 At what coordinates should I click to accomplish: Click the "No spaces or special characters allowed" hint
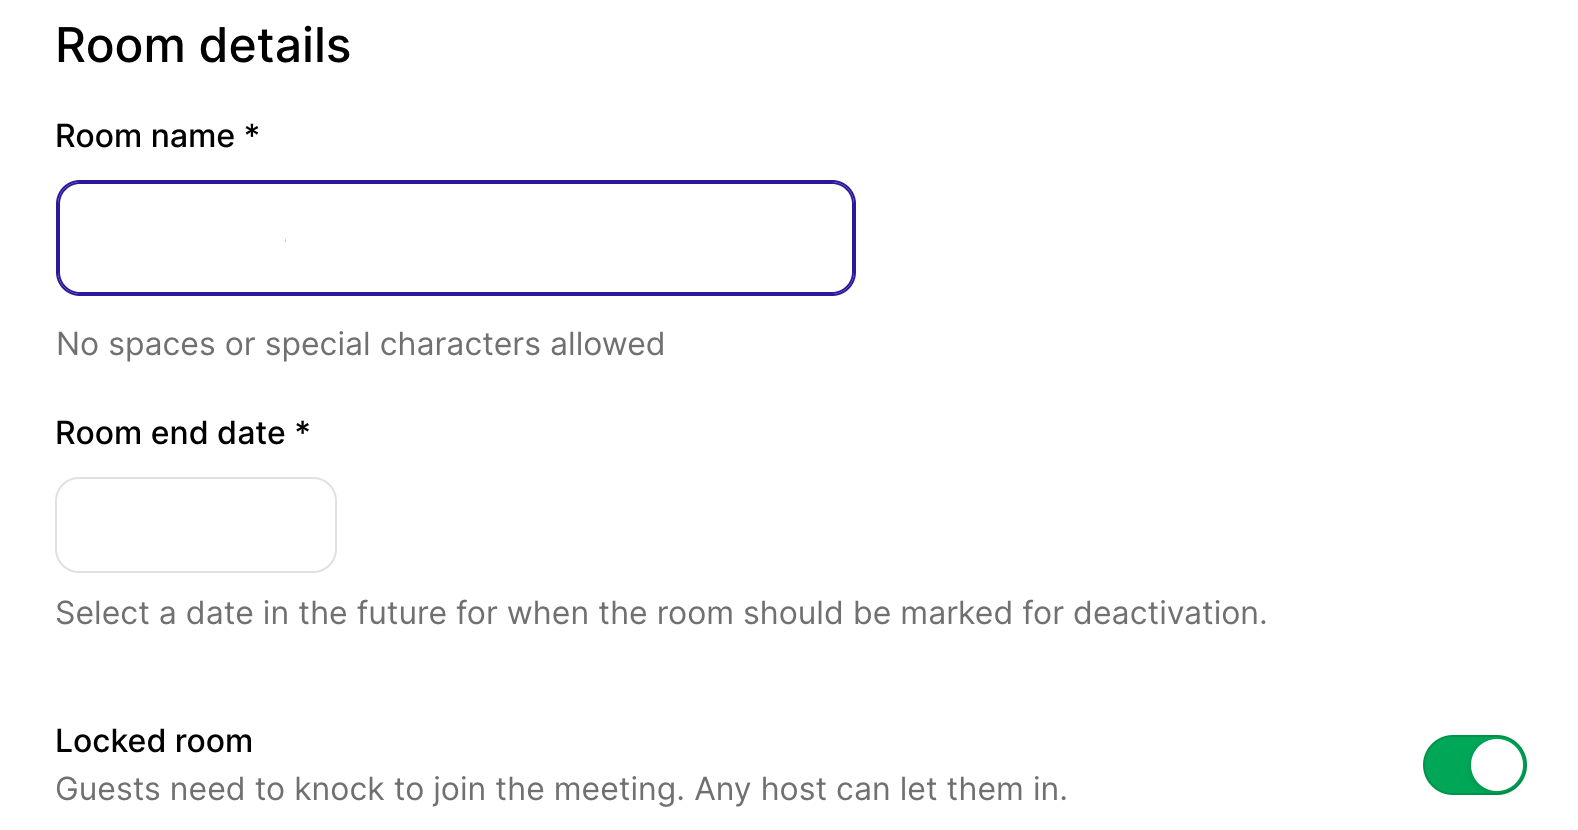[x=360, y=344]
